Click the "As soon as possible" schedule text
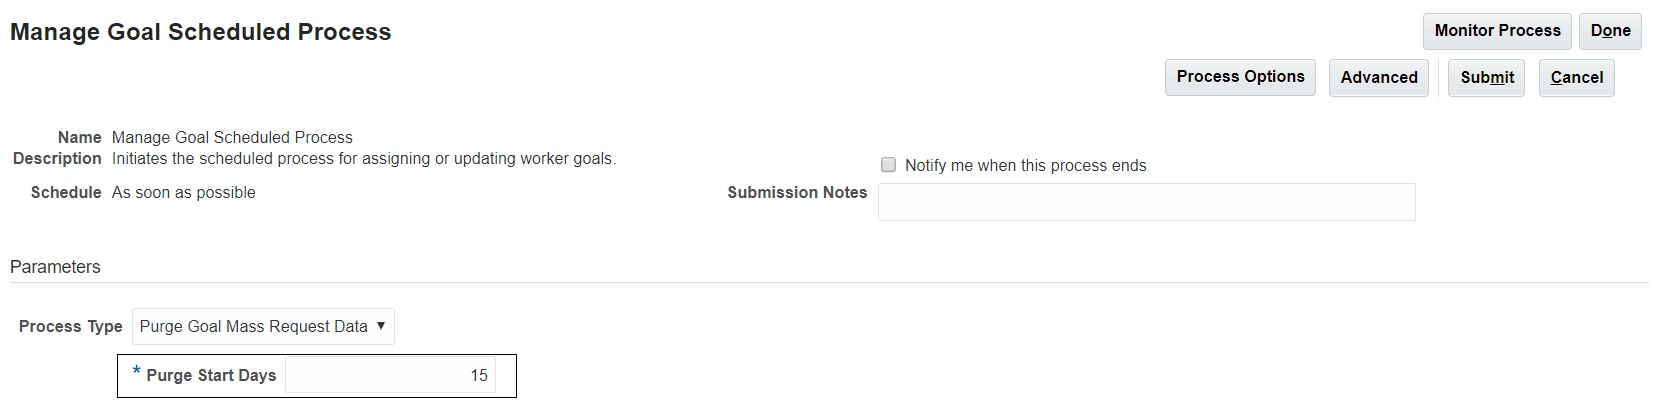 183,193
